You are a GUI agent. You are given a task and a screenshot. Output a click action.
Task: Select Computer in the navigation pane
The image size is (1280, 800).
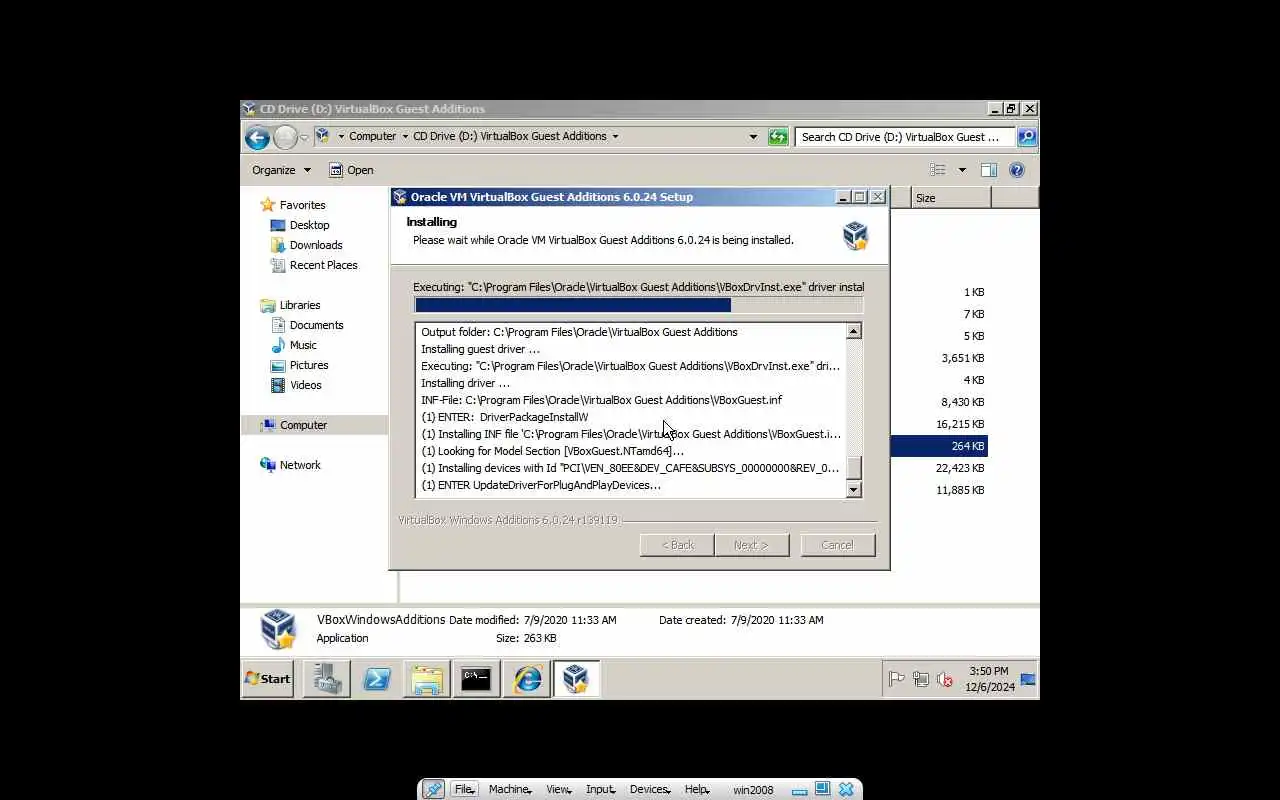303,425
